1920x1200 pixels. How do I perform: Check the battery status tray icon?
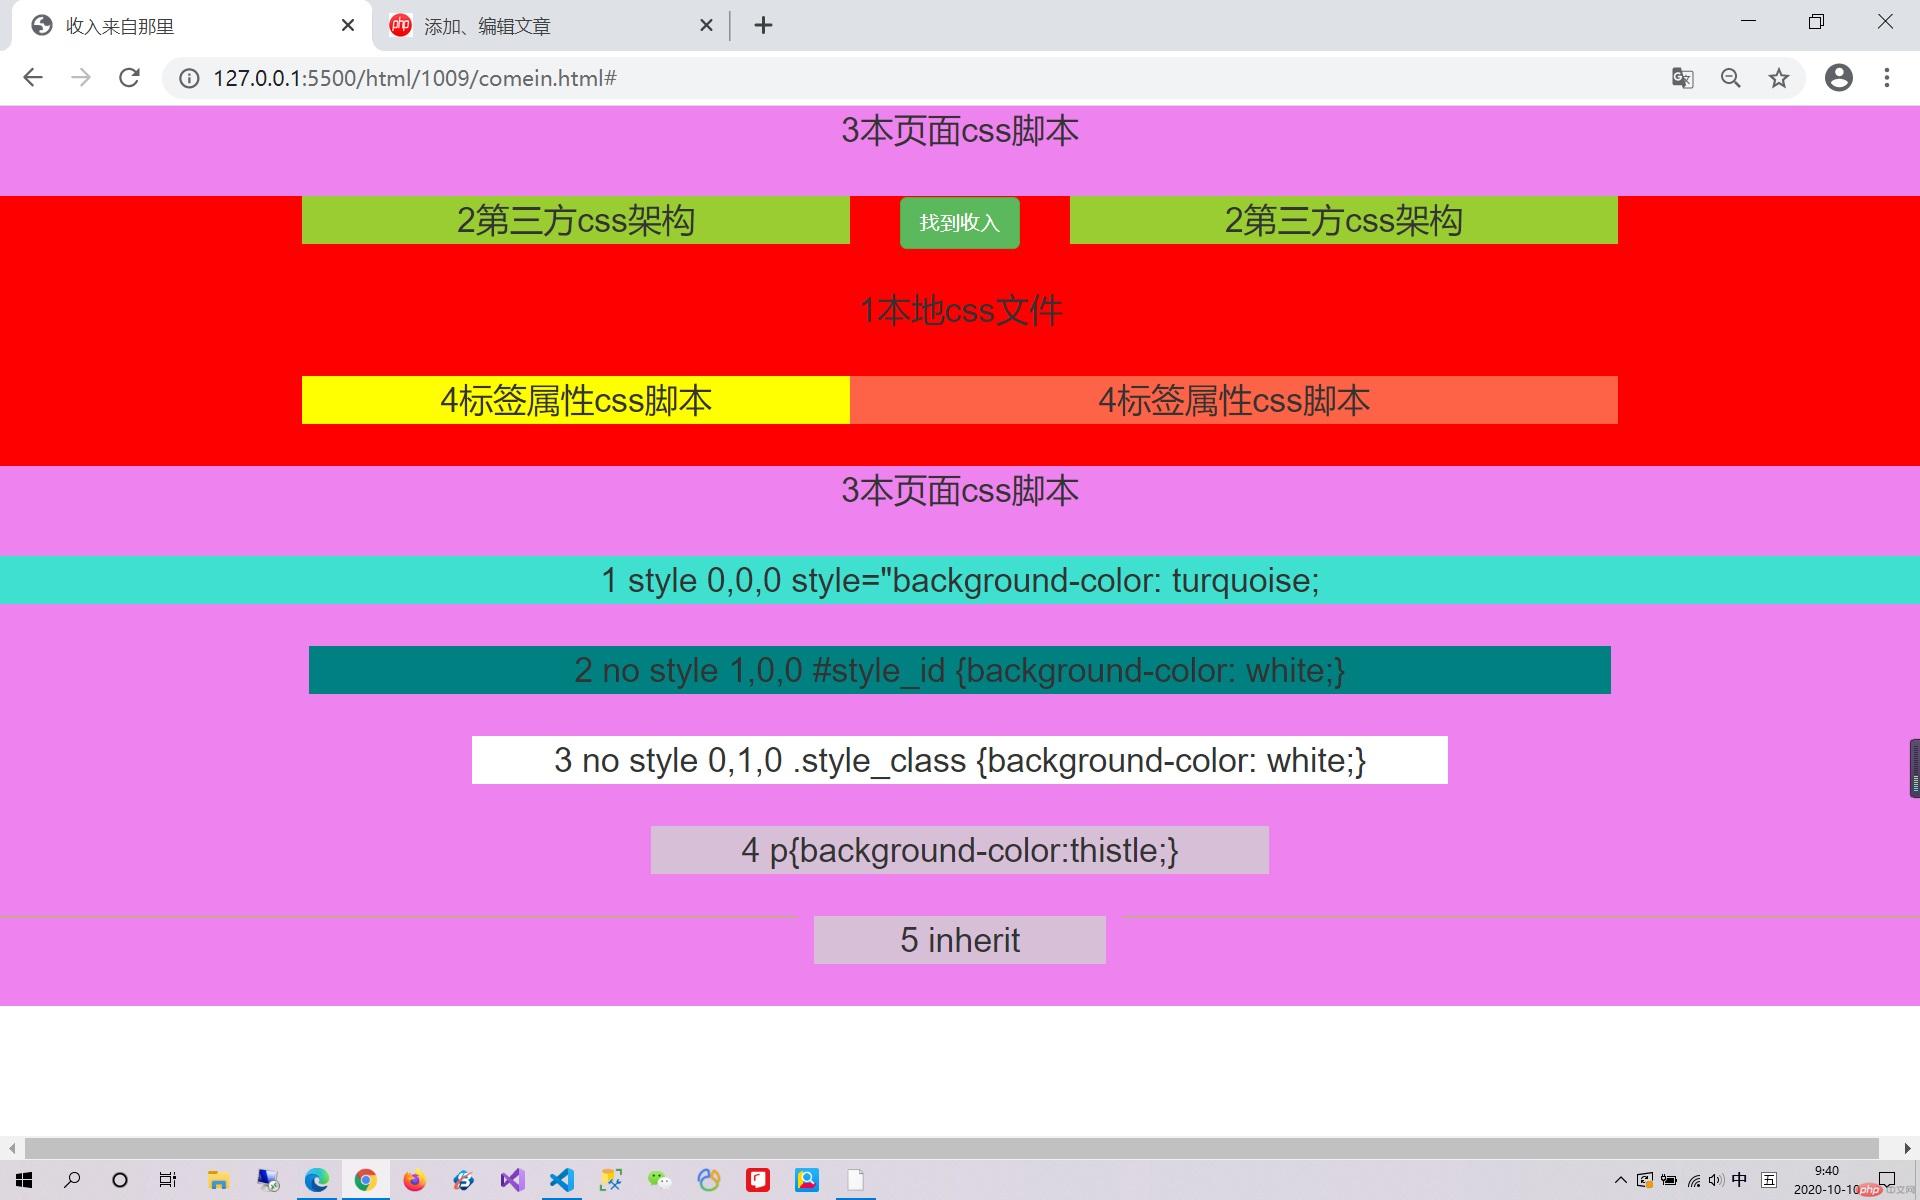tap(1669, 1180)
